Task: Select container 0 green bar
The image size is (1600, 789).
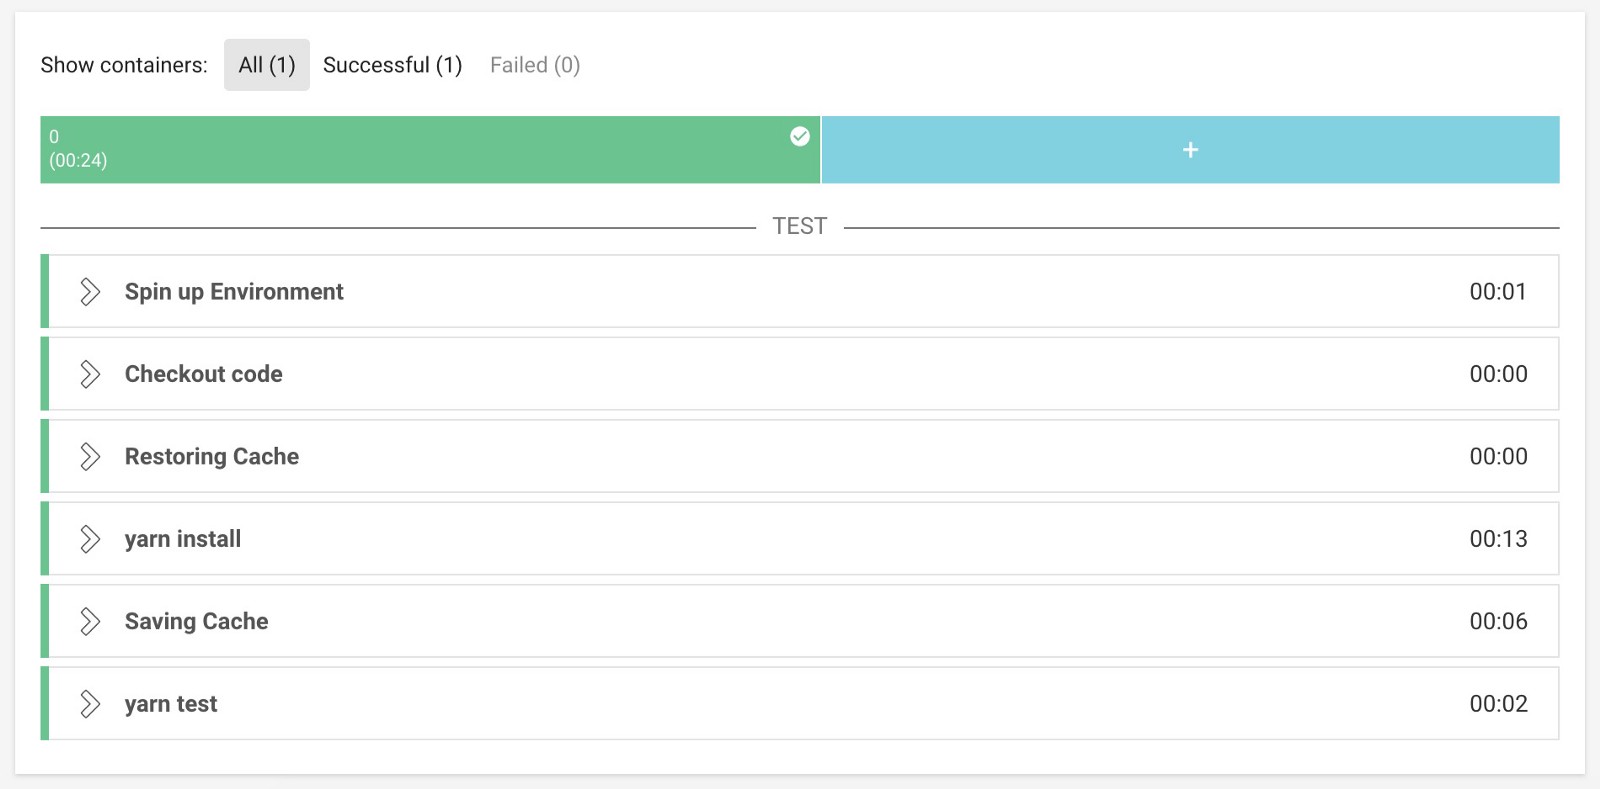Action: (x=430, y=150)
